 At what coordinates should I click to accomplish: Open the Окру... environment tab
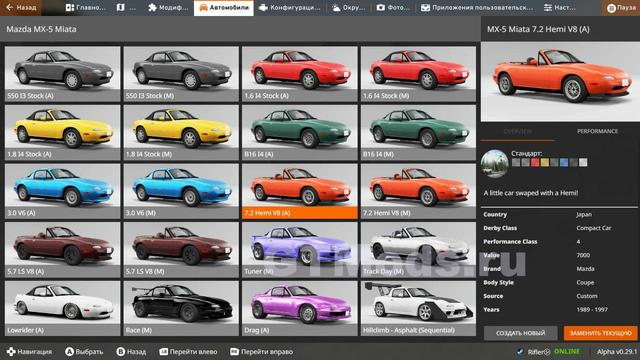tap(348, 8)
